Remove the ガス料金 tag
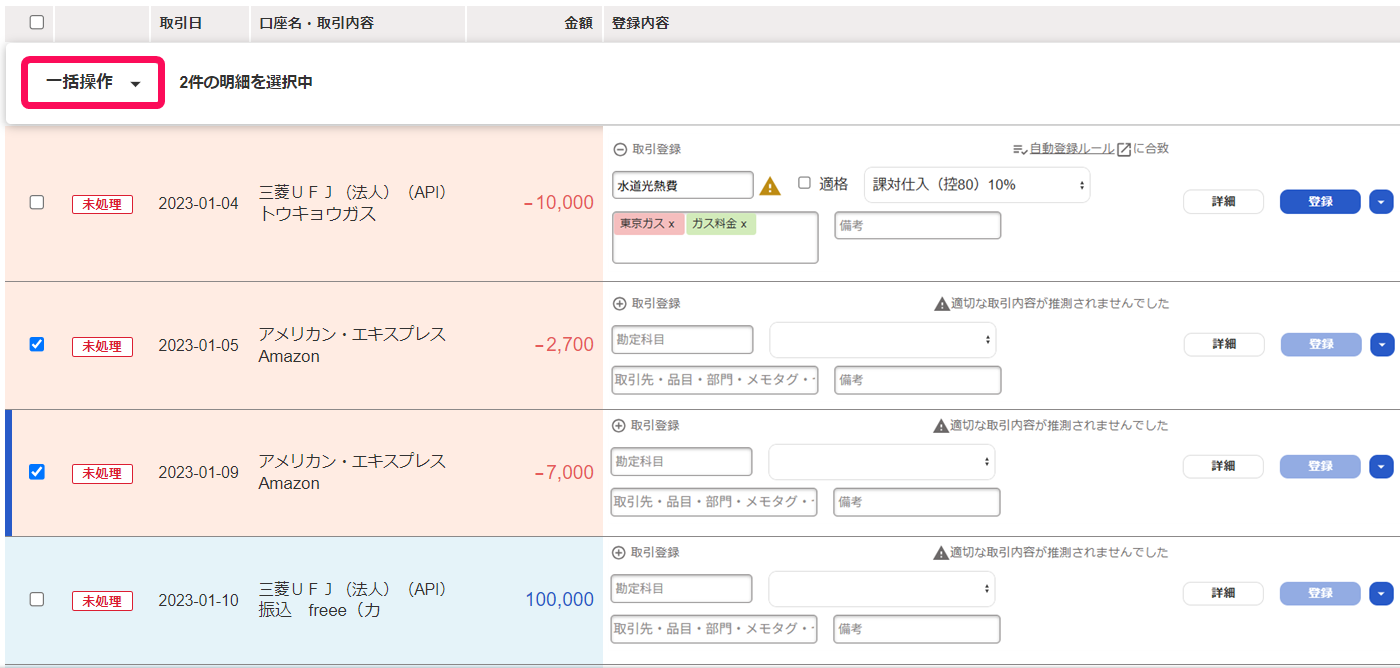 [744, 224]
